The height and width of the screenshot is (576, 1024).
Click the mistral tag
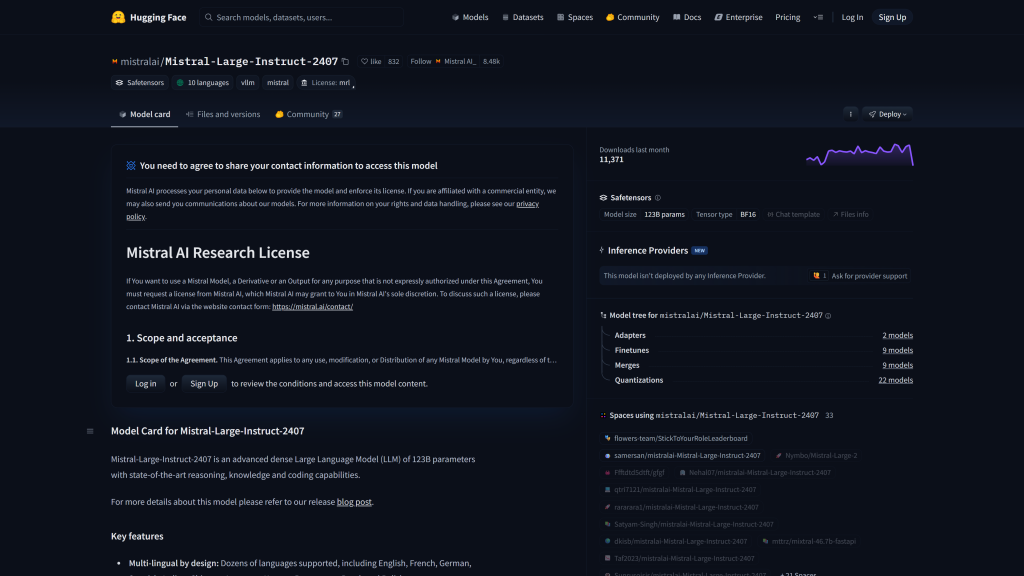[278, 83]
